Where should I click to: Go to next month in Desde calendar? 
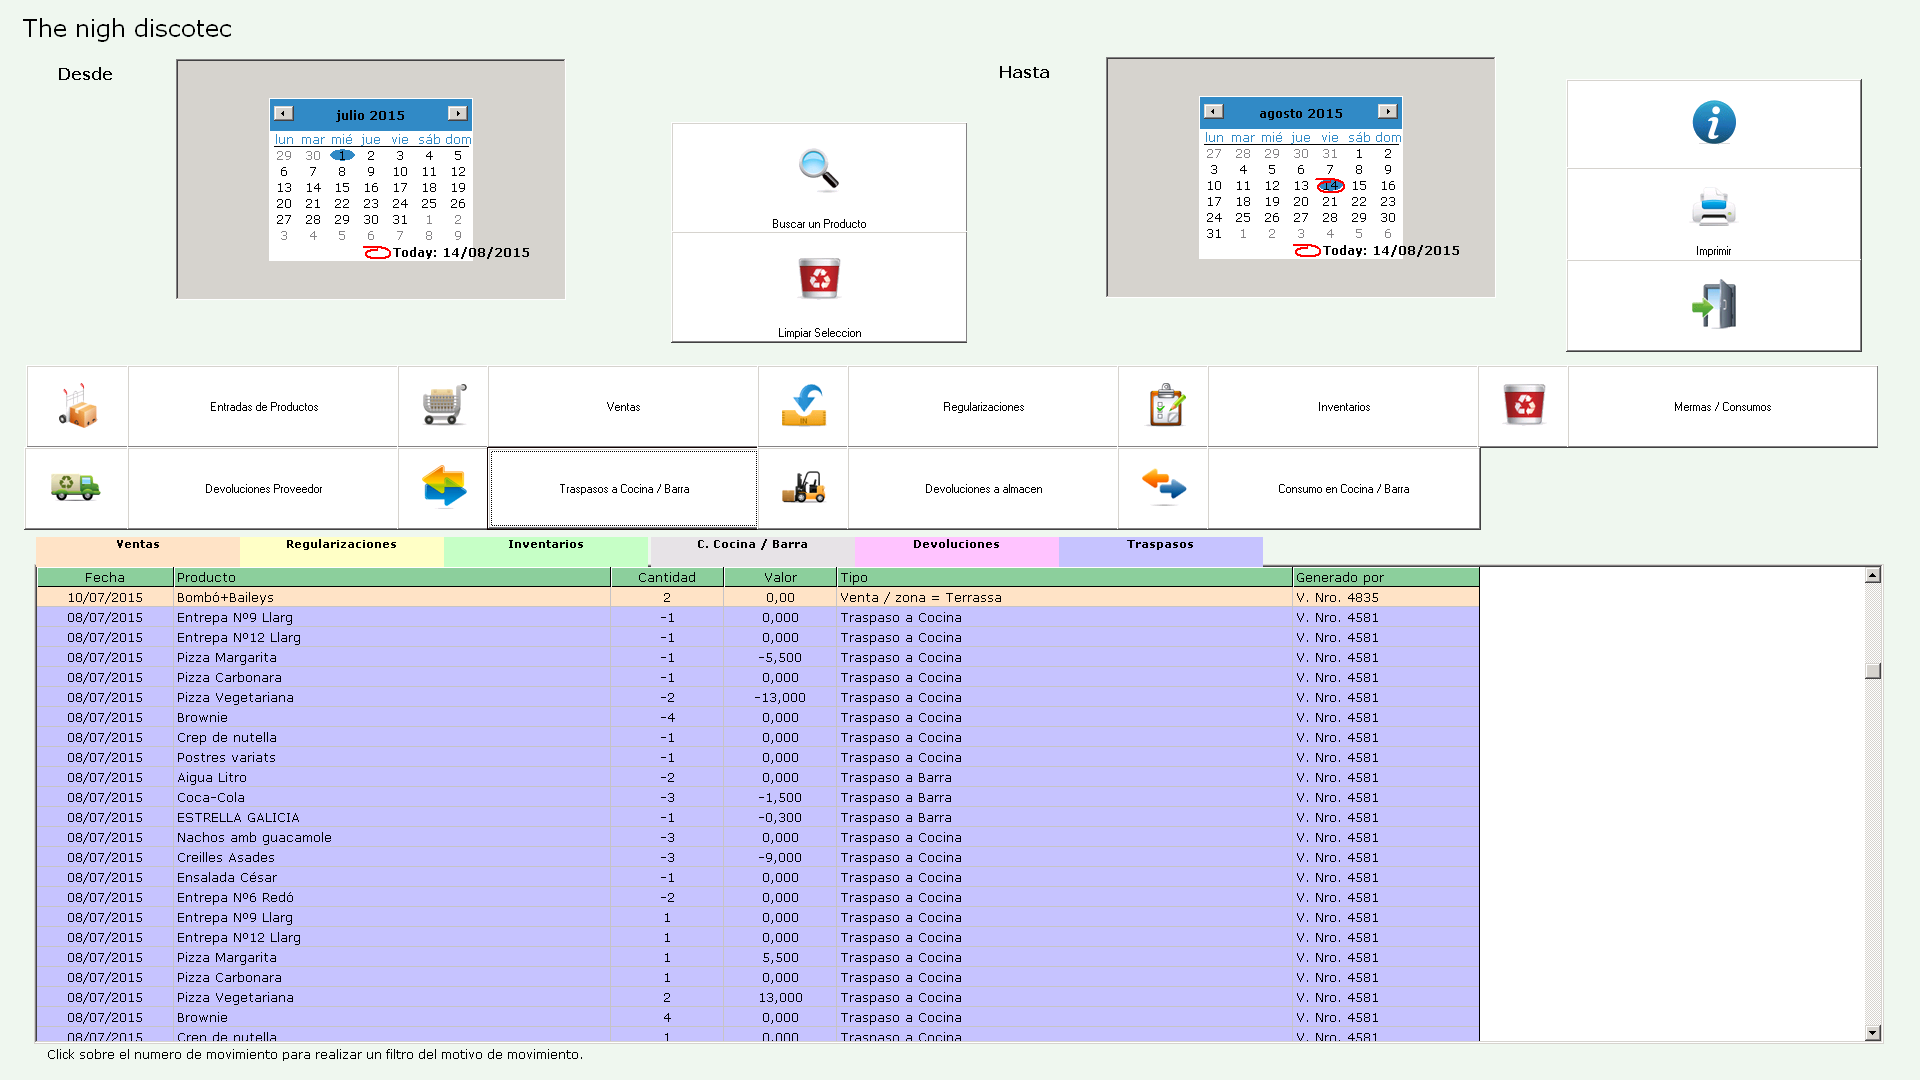pyautogui.click(x=457, y=114)
